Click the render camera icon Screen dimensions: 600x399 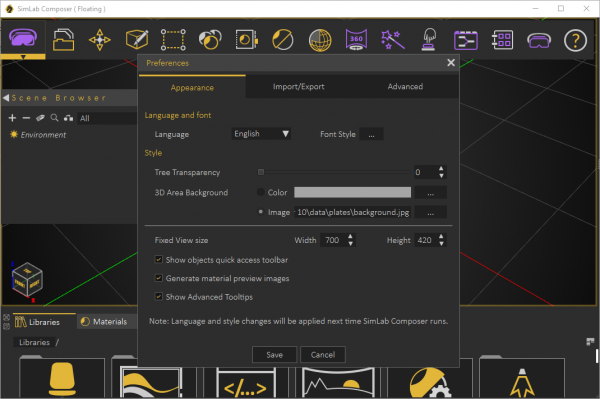246,40
